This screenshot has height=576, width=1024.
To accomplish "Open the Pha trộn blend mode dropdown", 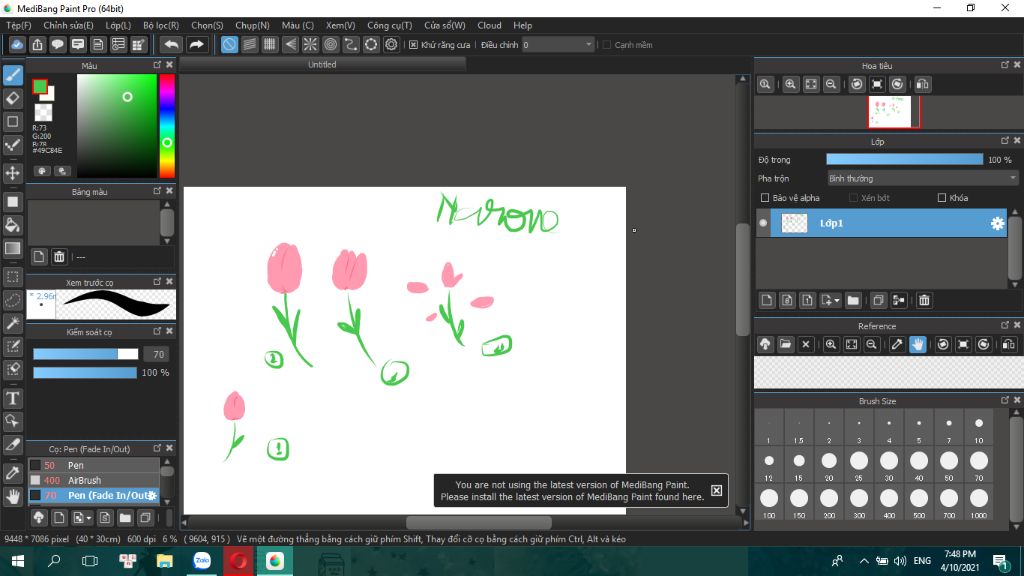I will tap(922, 178).
